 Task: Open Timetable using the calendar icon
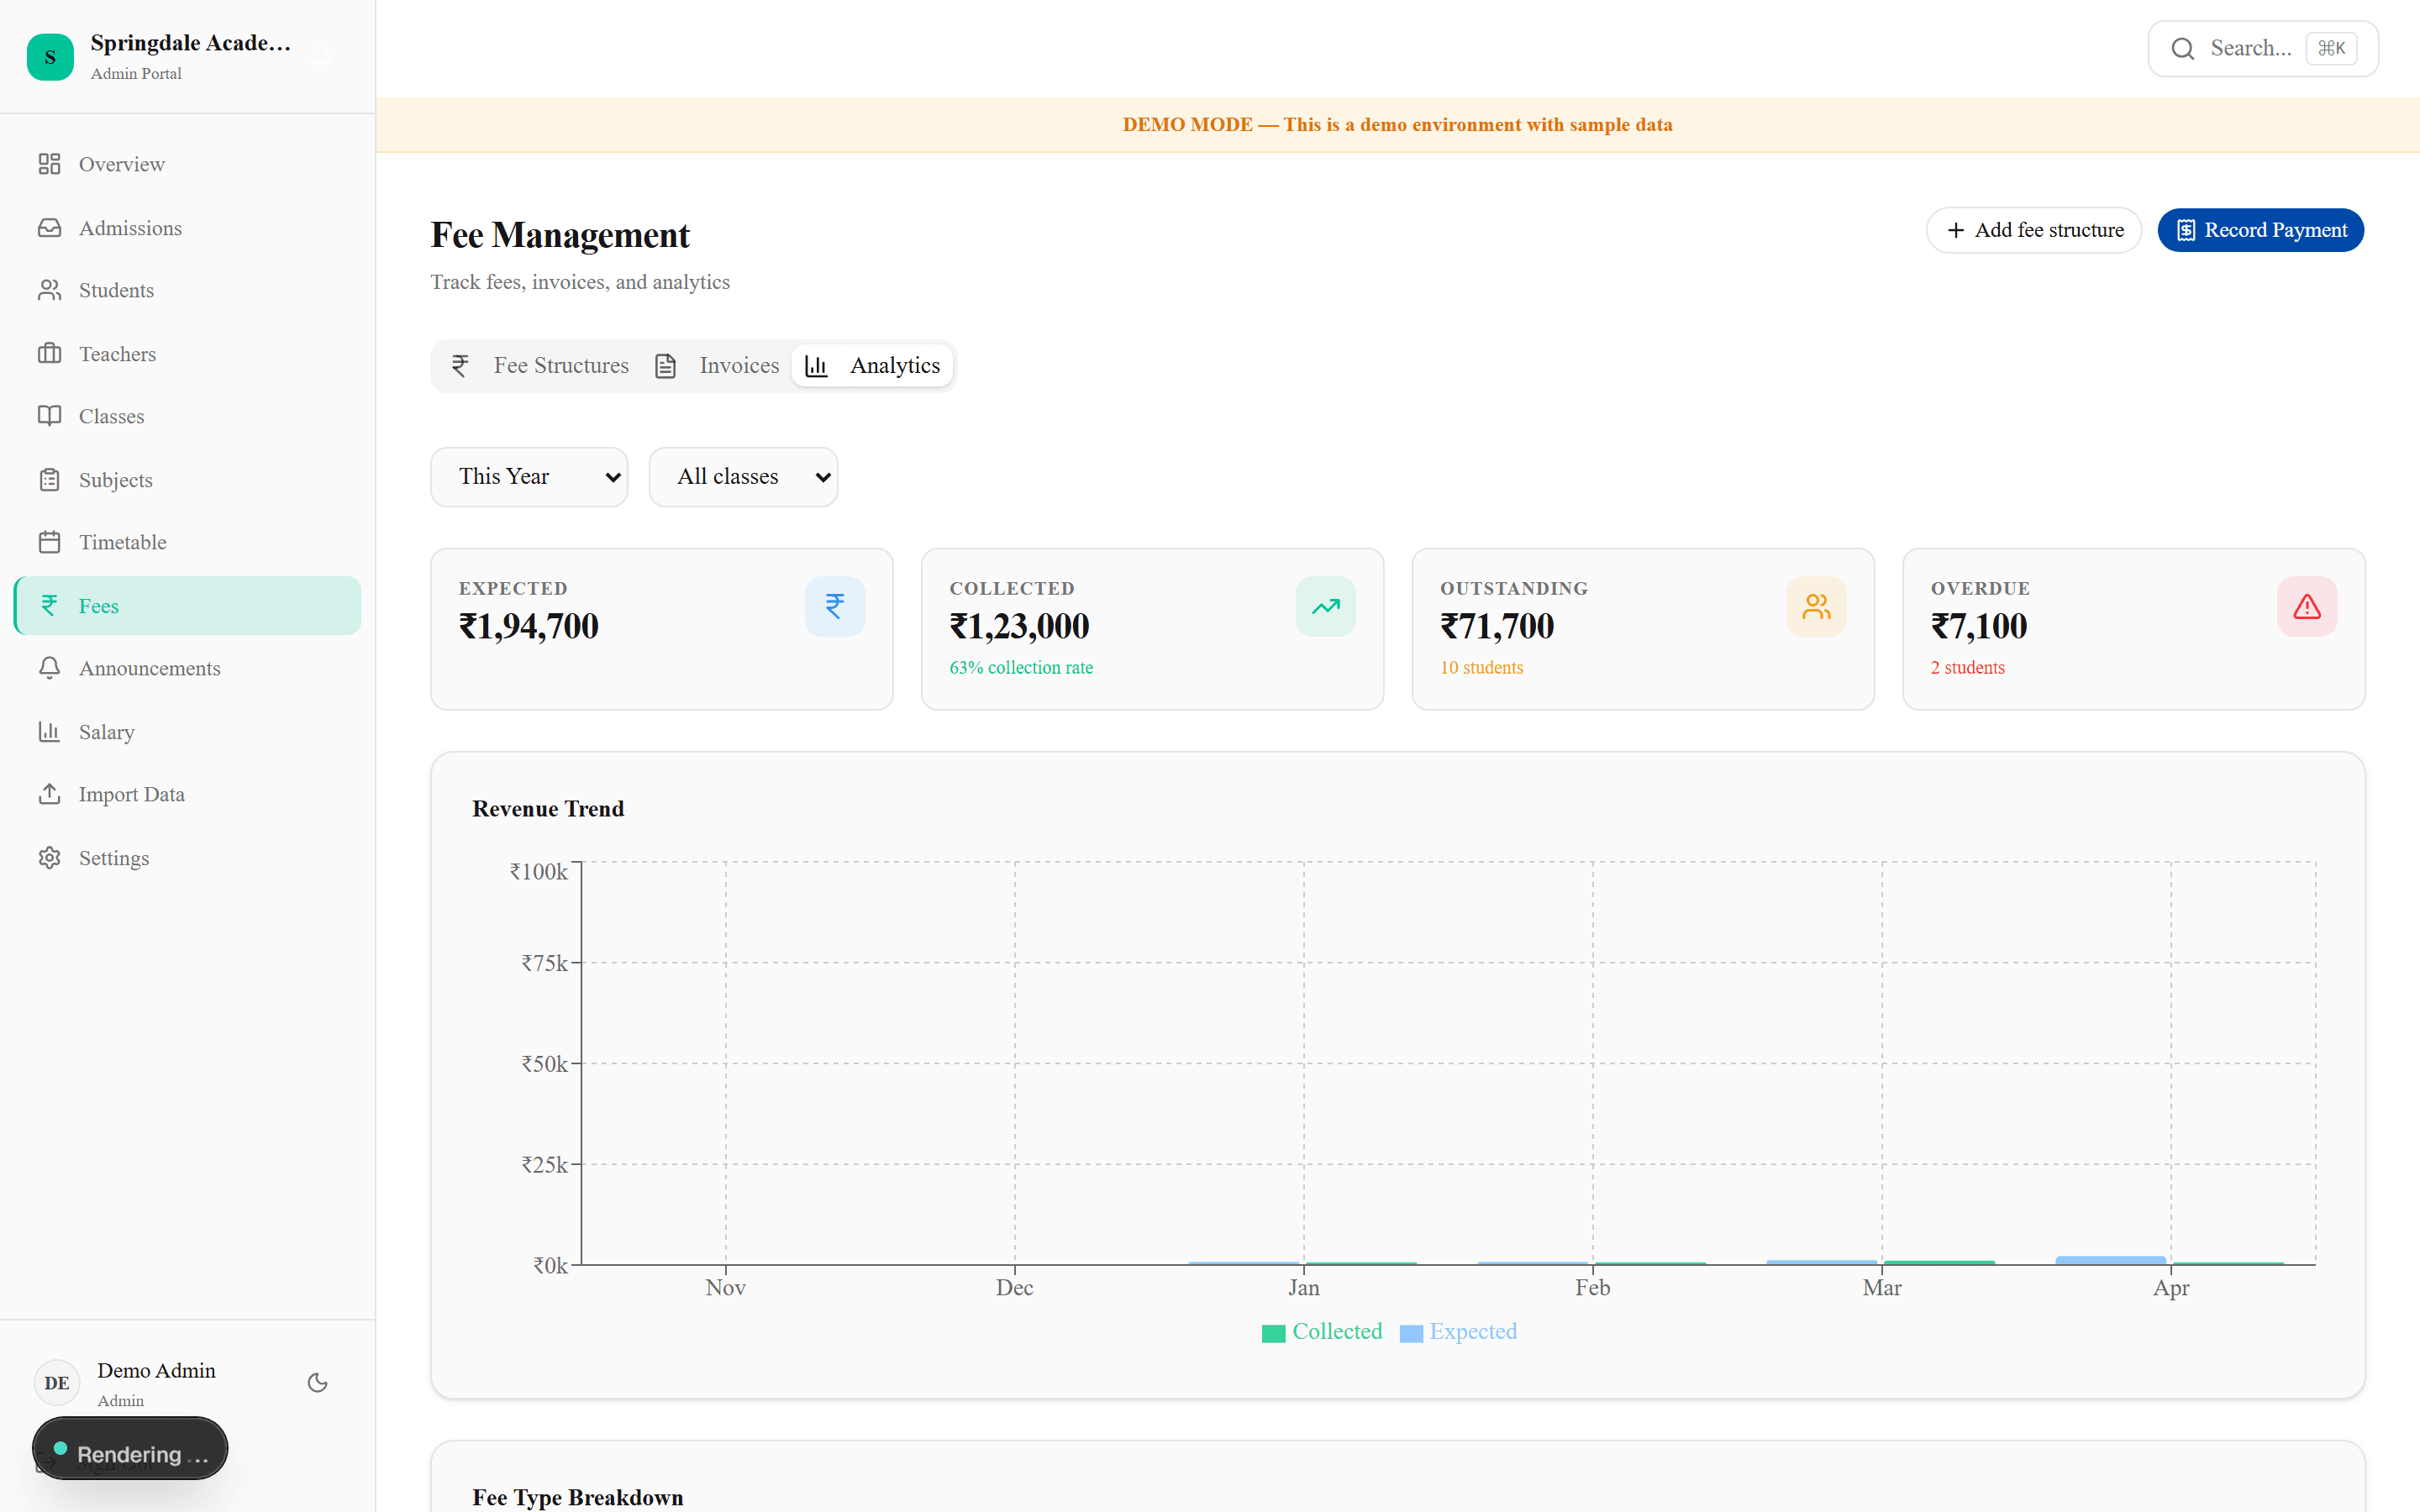click(50, 541)
